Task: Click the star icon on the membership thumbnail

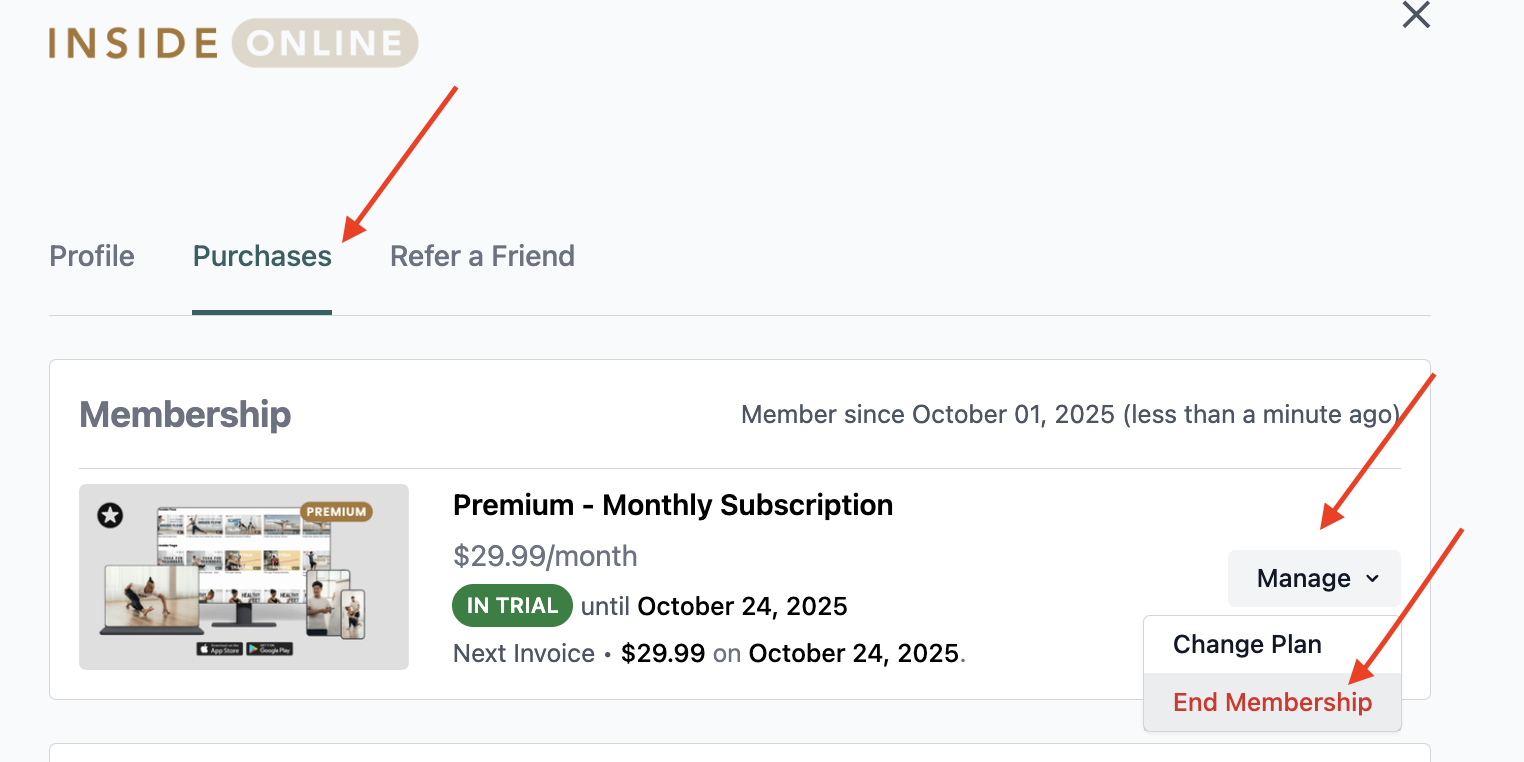Action: click(110, 515)
